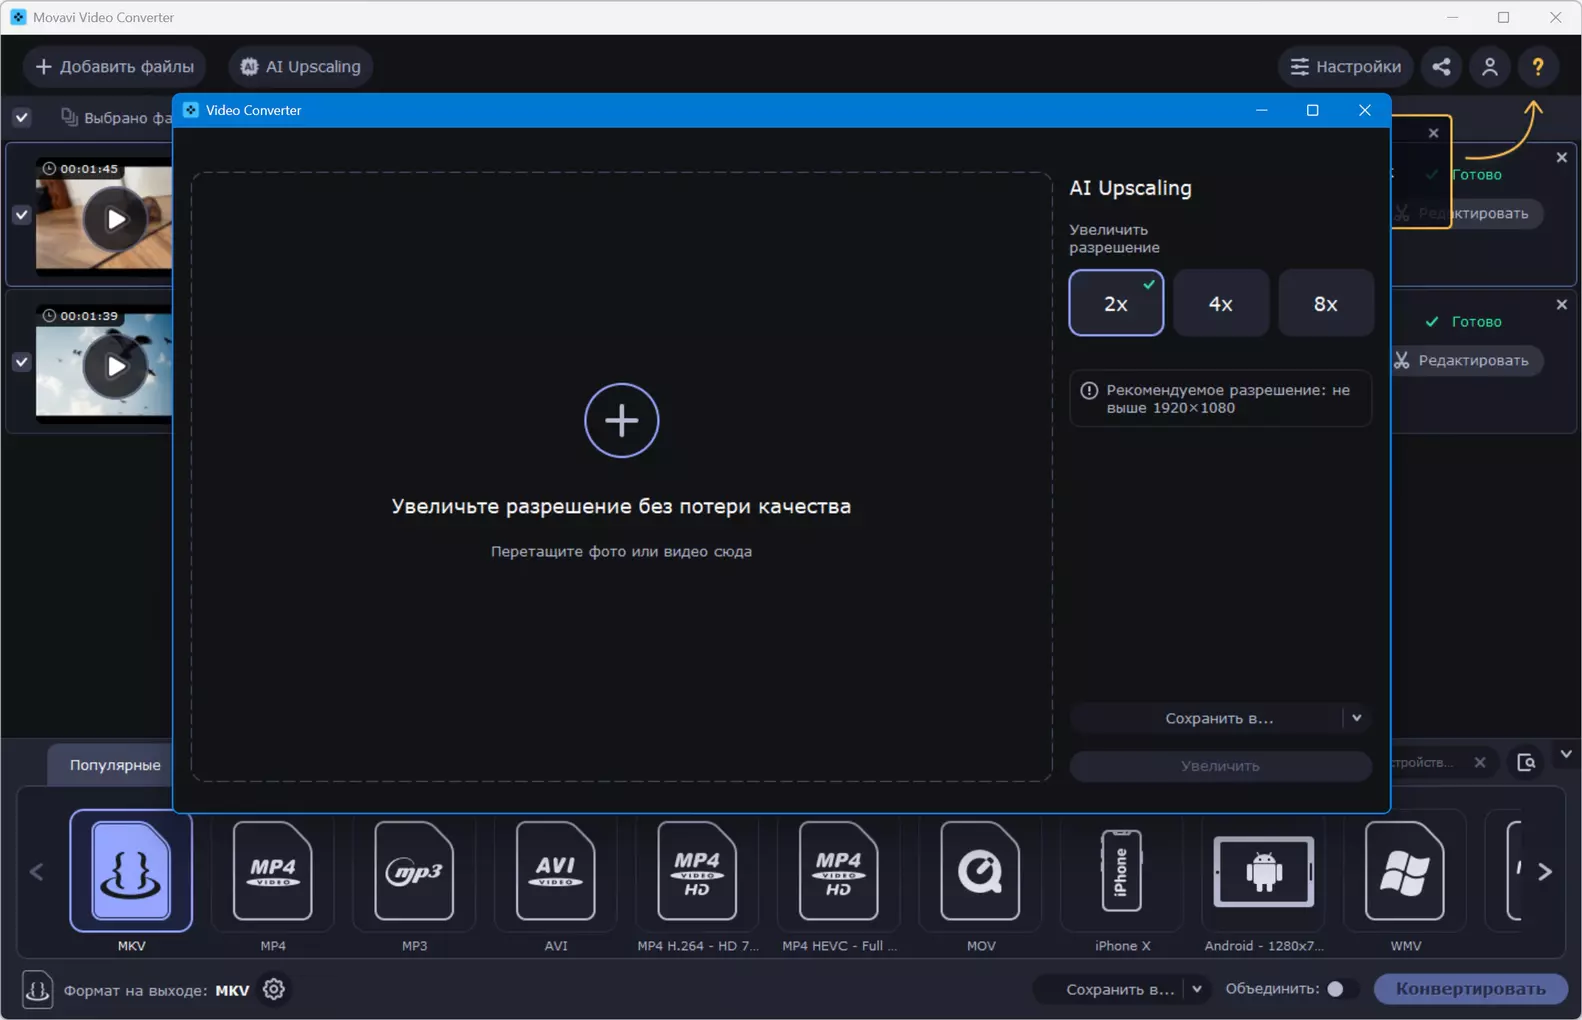Open output format settings gear
1582x1020 pixels.
(274, 990)
